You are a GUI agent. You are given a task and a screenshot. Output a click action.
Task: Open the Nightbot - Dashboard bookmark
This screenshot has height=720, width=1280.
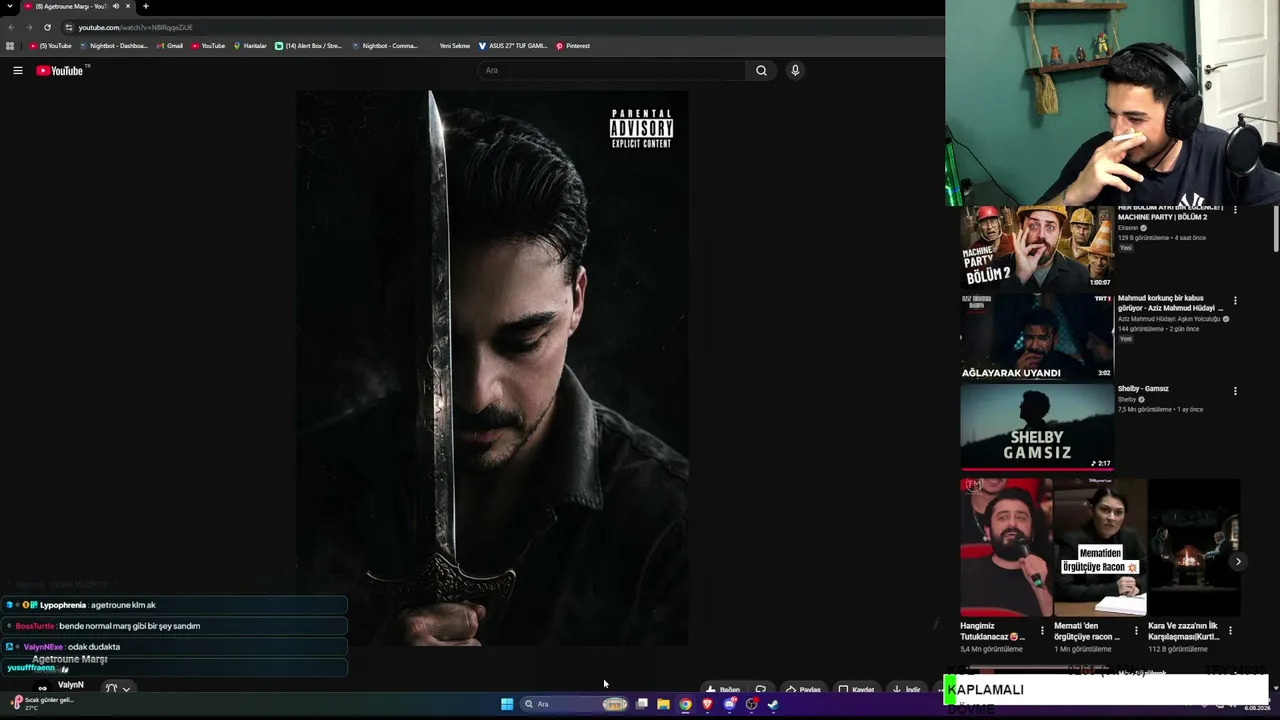113,46
